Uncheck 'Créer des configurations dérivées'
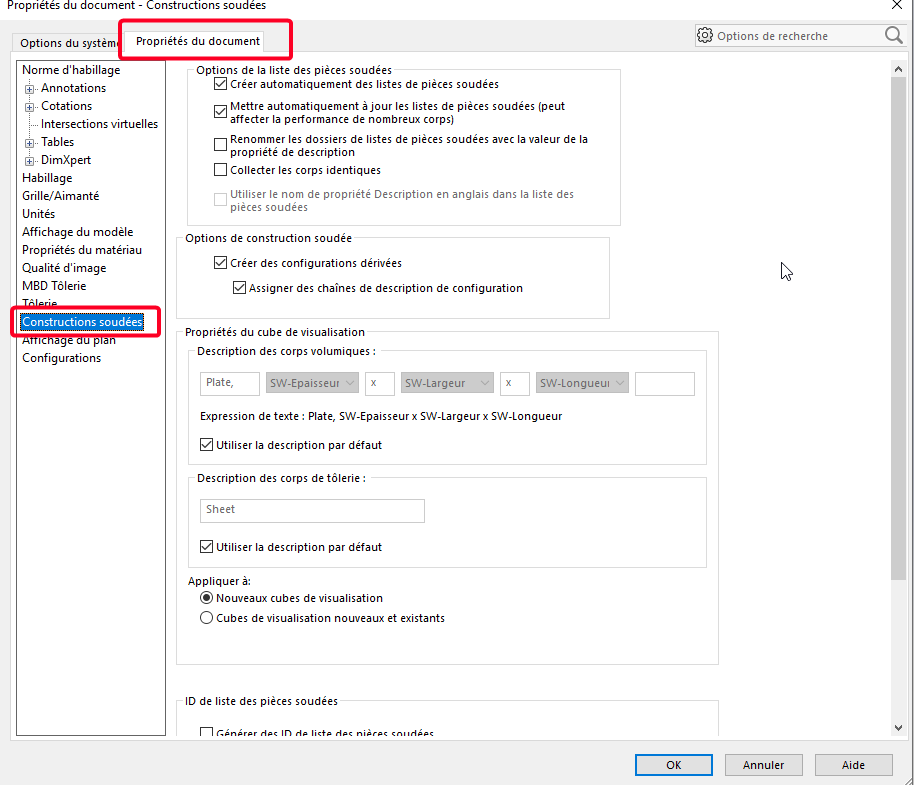The height and width of the screenshot is (785, 914). (221, 264)
